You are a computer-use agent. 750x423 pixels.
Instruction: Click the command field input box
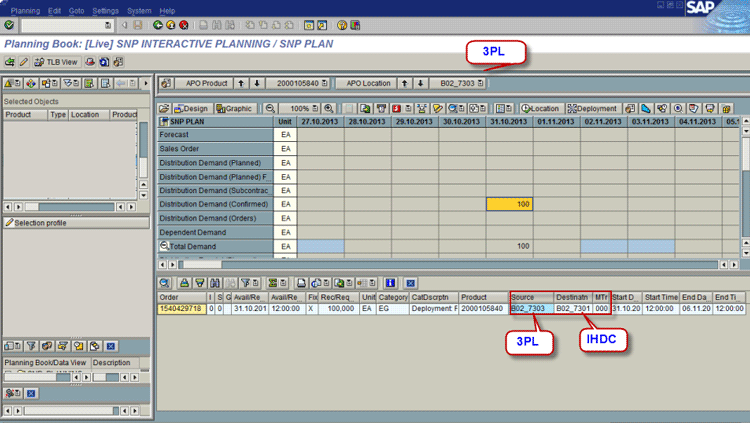pyautogui.click(x=66, y=25)
